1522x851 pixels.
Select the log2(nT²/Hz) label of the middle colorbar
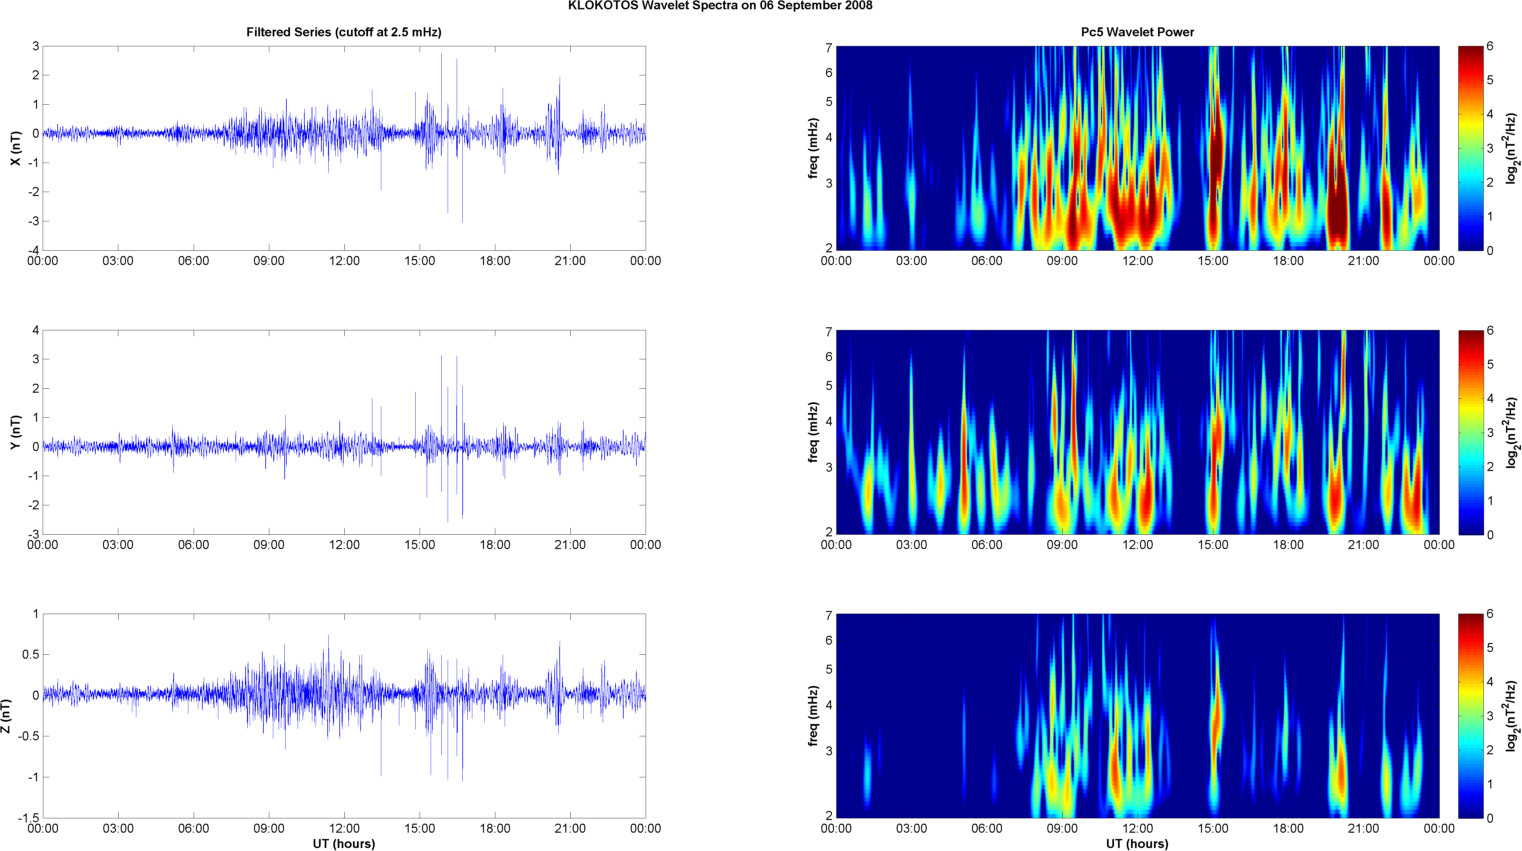[1512, 432]
